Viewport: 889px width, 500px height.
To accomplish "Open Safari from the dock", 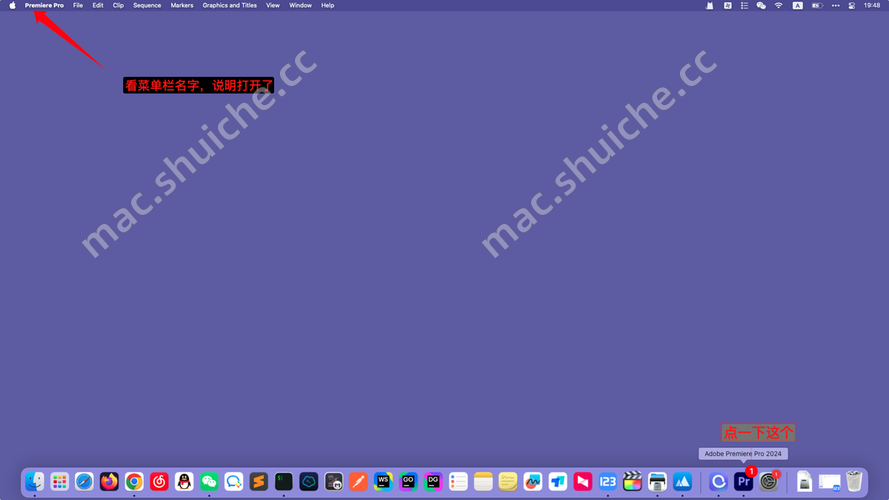I will 84,481.
